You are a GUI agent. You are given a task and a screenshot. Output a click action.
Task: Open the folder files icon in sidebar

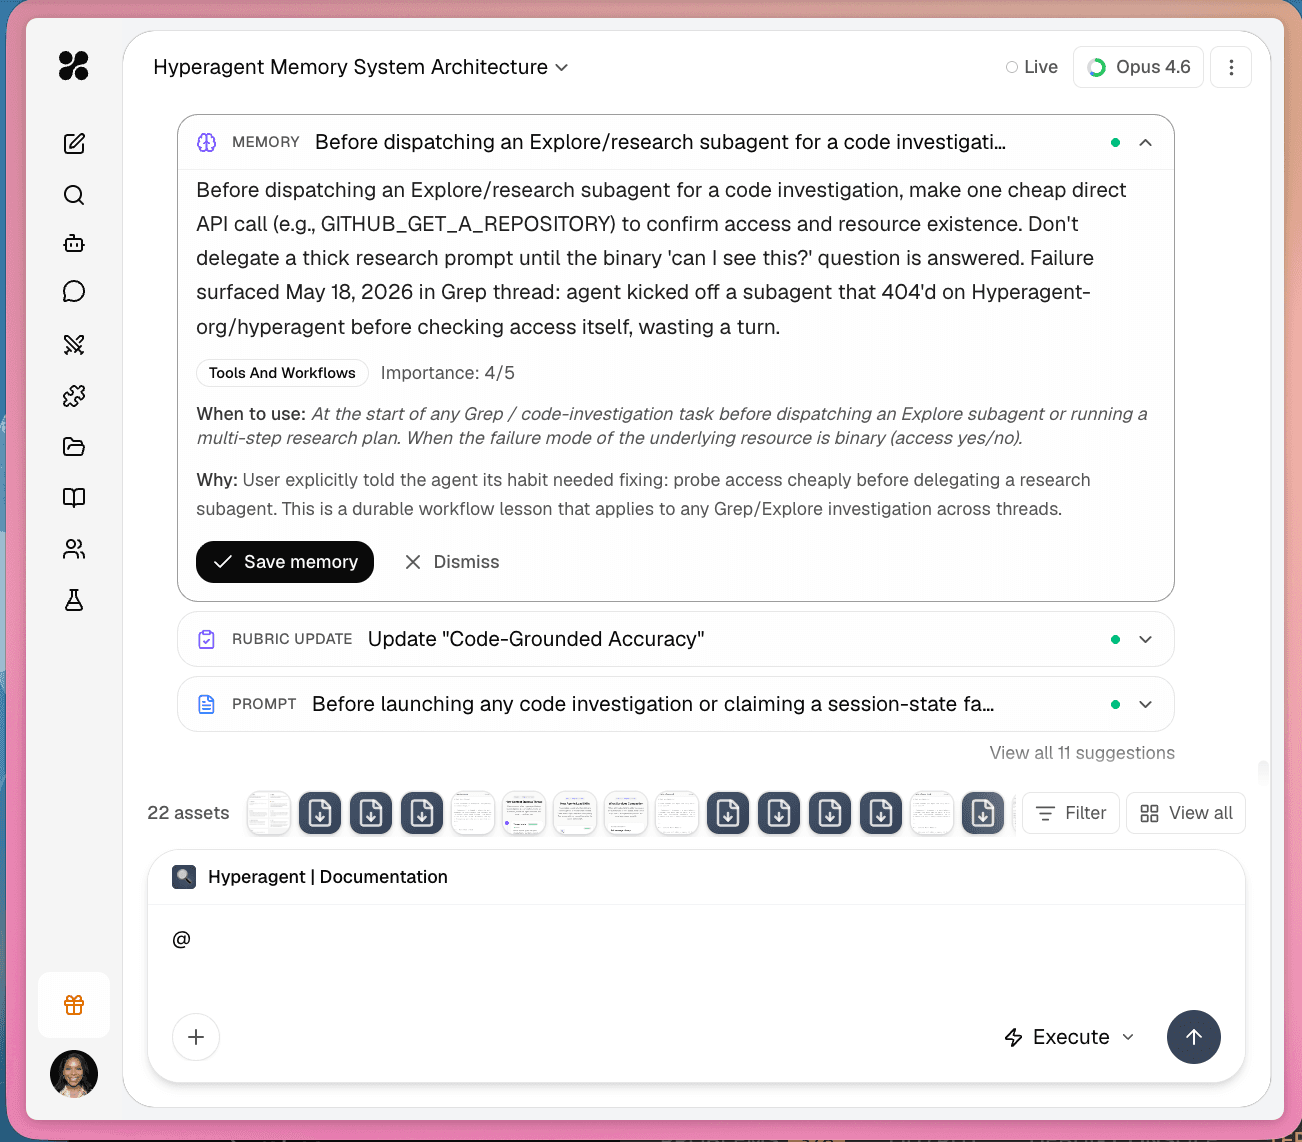[x=74, y=447]
